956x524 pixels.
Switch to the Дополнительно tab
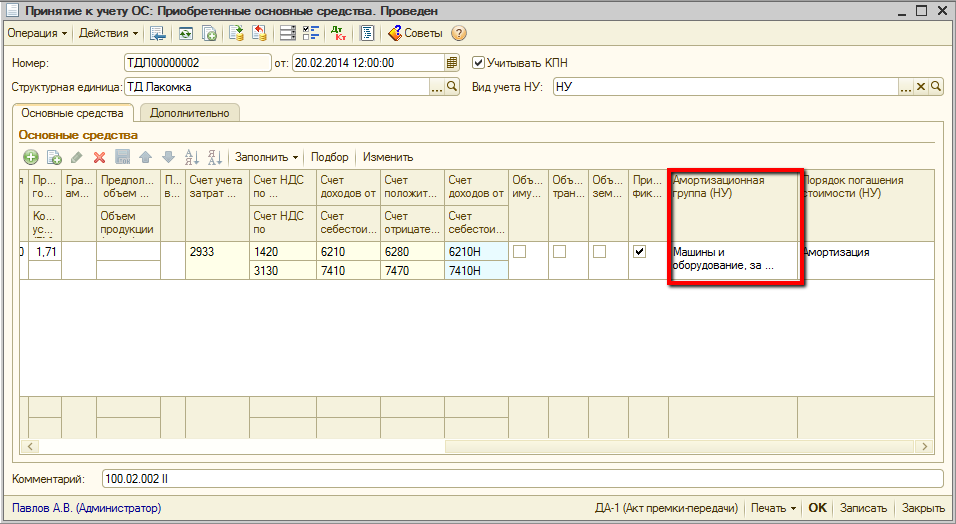(x=190, y=113)
